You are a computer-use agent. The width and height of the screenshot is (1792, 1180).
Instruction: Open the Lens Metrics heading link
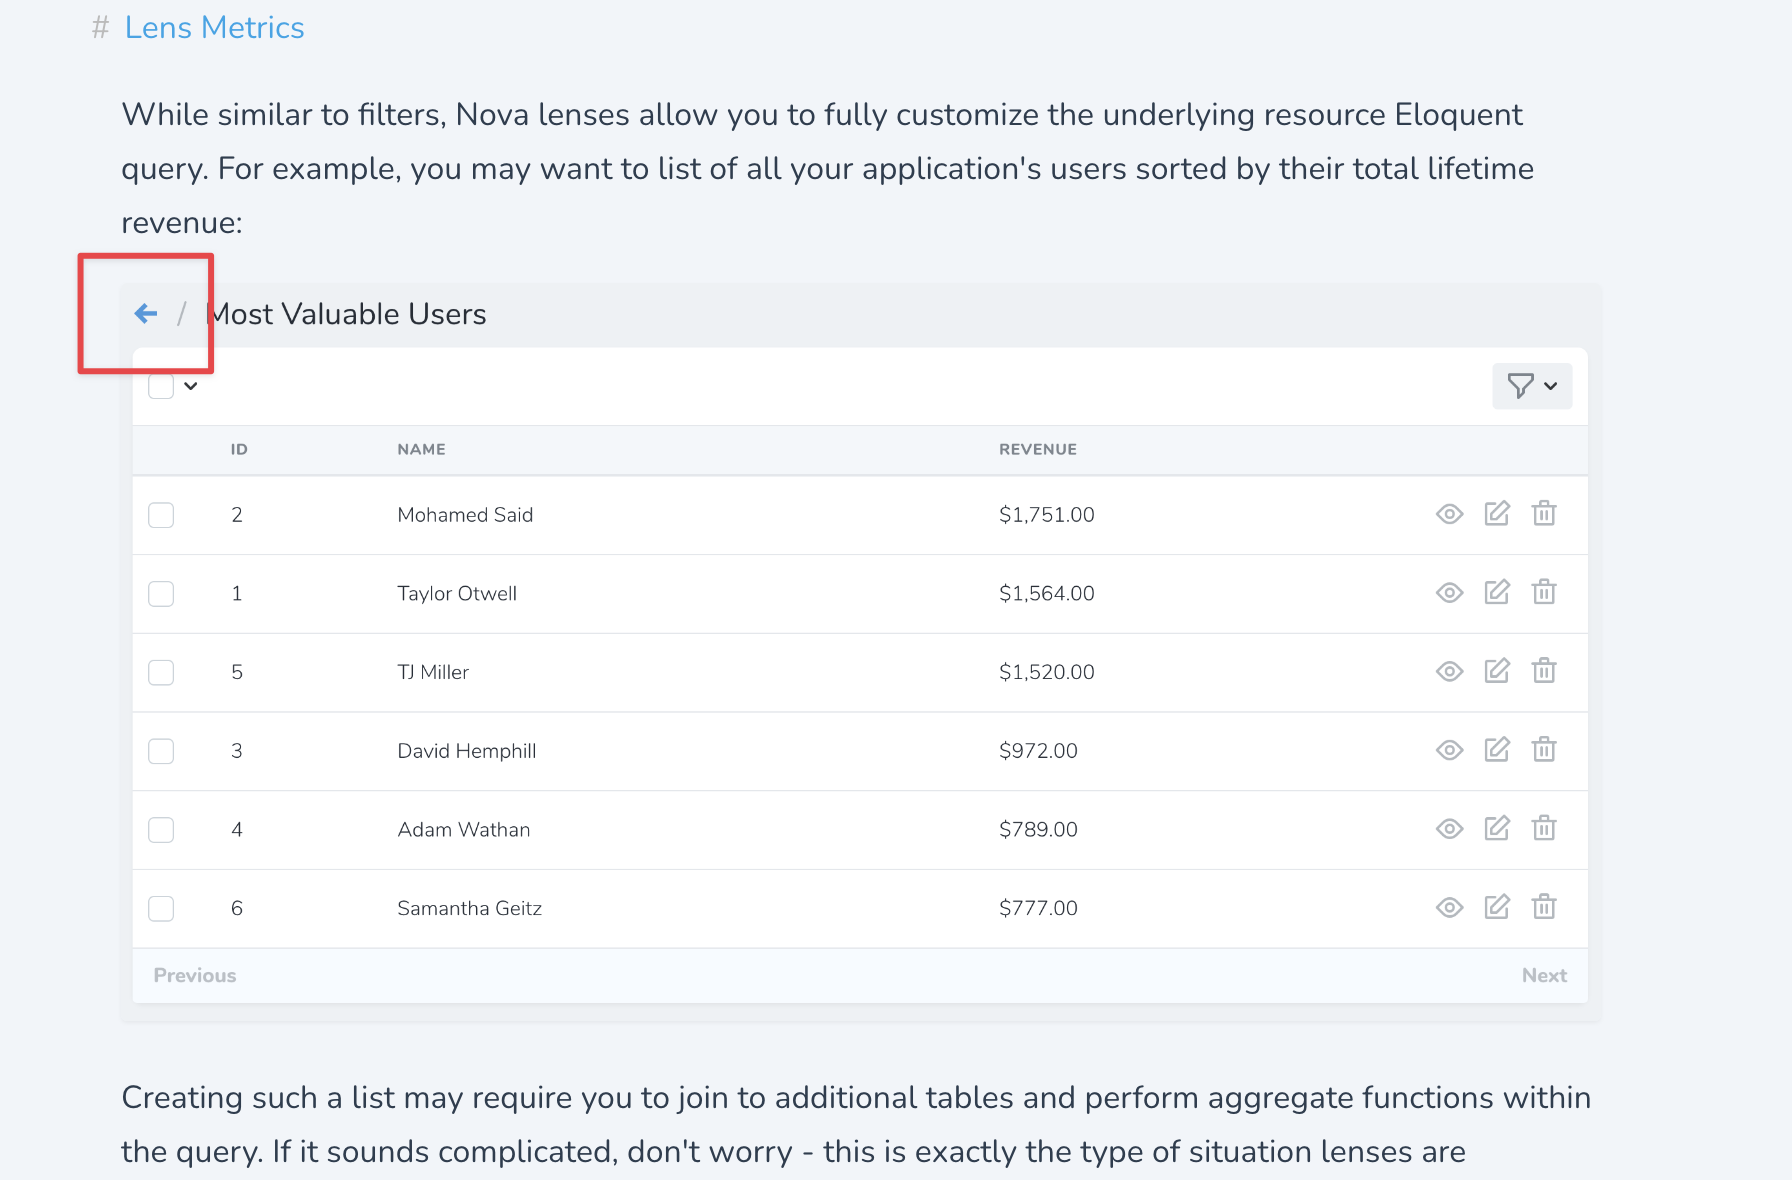(x=214, y=28)
